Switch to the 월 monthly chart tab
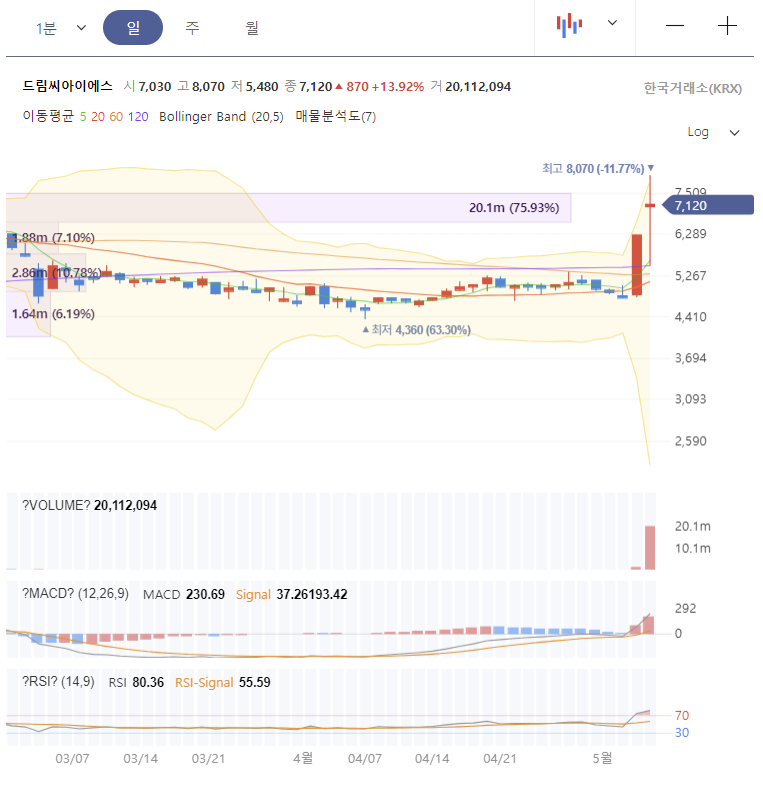 (252, 27)
